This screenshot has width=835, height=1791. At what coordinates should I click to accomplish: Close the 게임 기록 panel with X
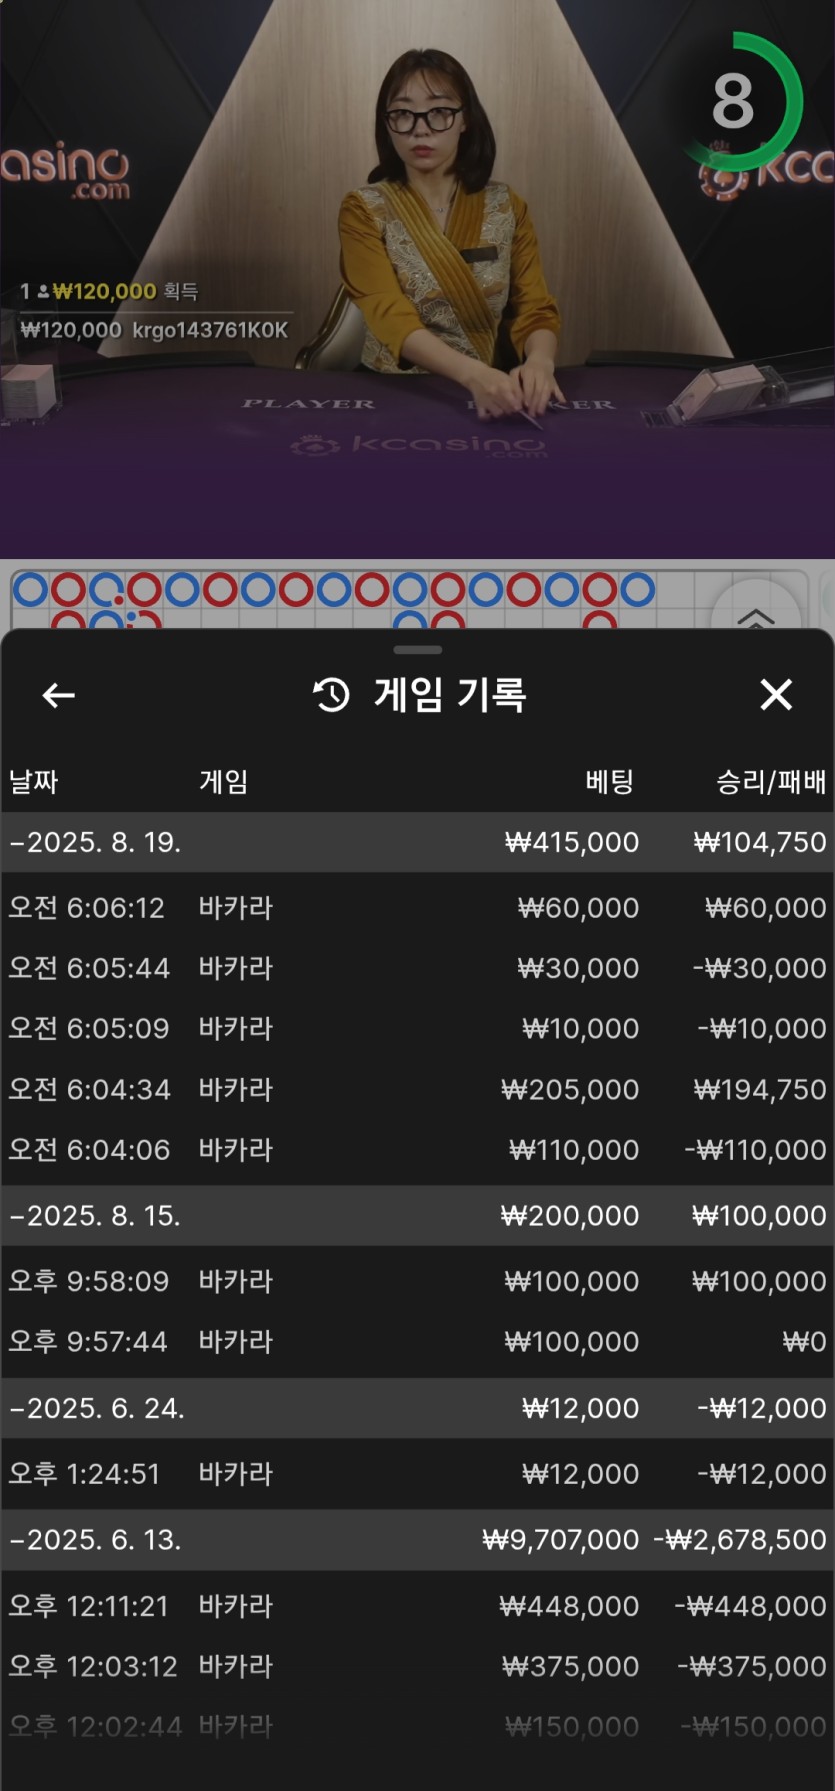click(776, 695)
